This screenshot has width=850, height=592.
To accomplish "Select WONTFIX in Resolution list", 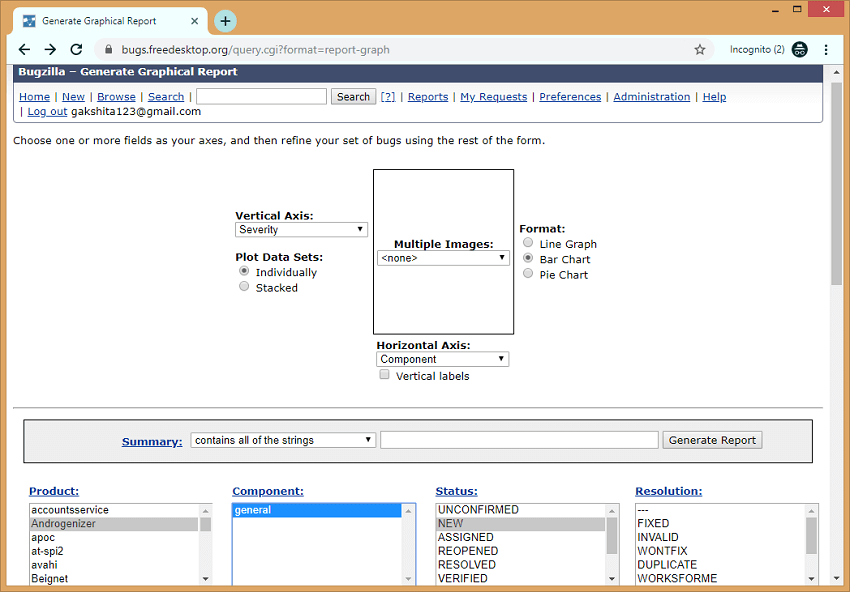I will pos(720,551).
